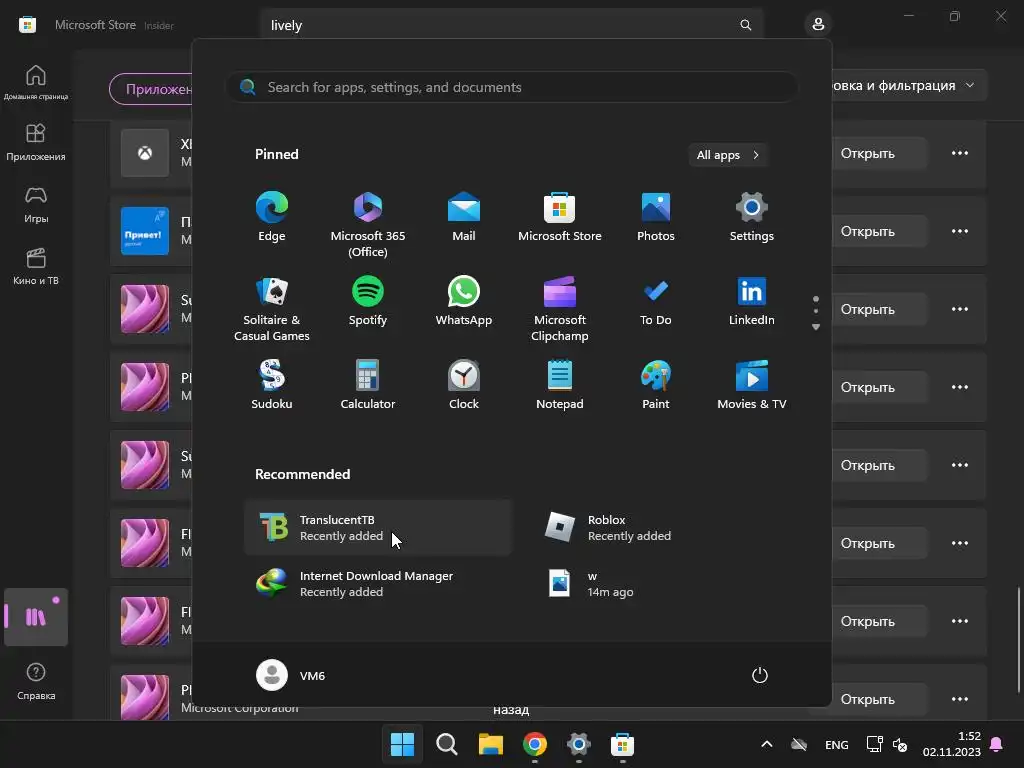The width and height of the screenshot is (1024, 768).
Task: Open the VM6 user account menu
Action: click(x=291, y=675)
